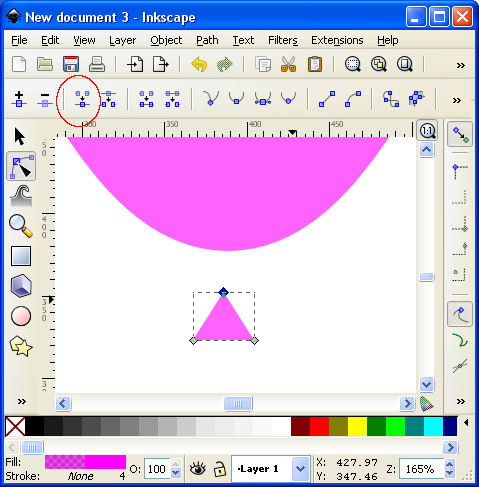Join selected endnodes with new segment
Screen dimensions: 479x487
(x=147, y=99)
